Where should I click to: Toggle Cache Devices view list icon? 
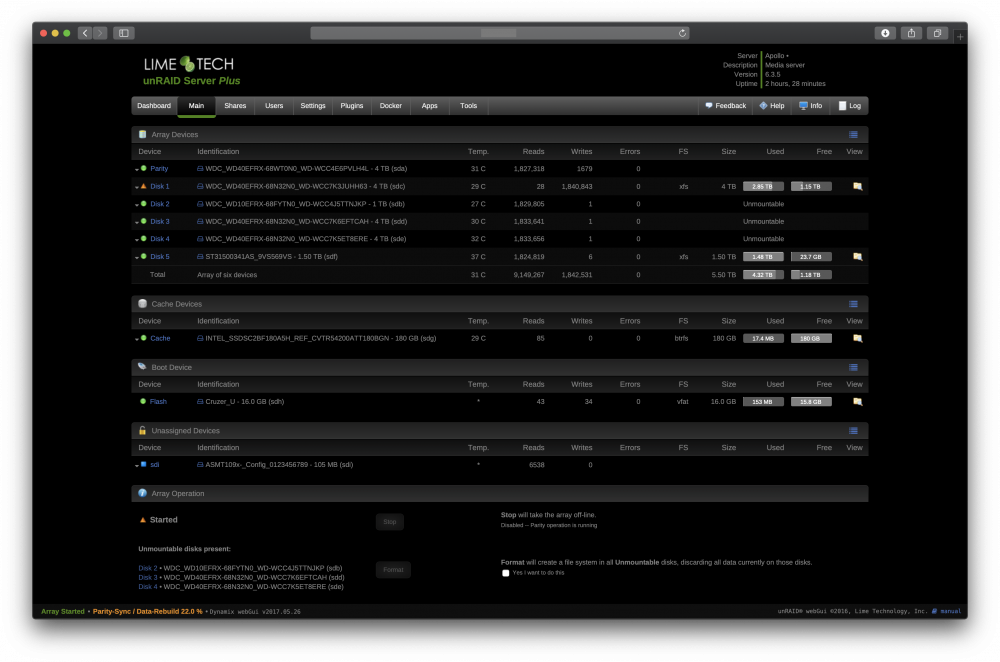click(853, 304)
